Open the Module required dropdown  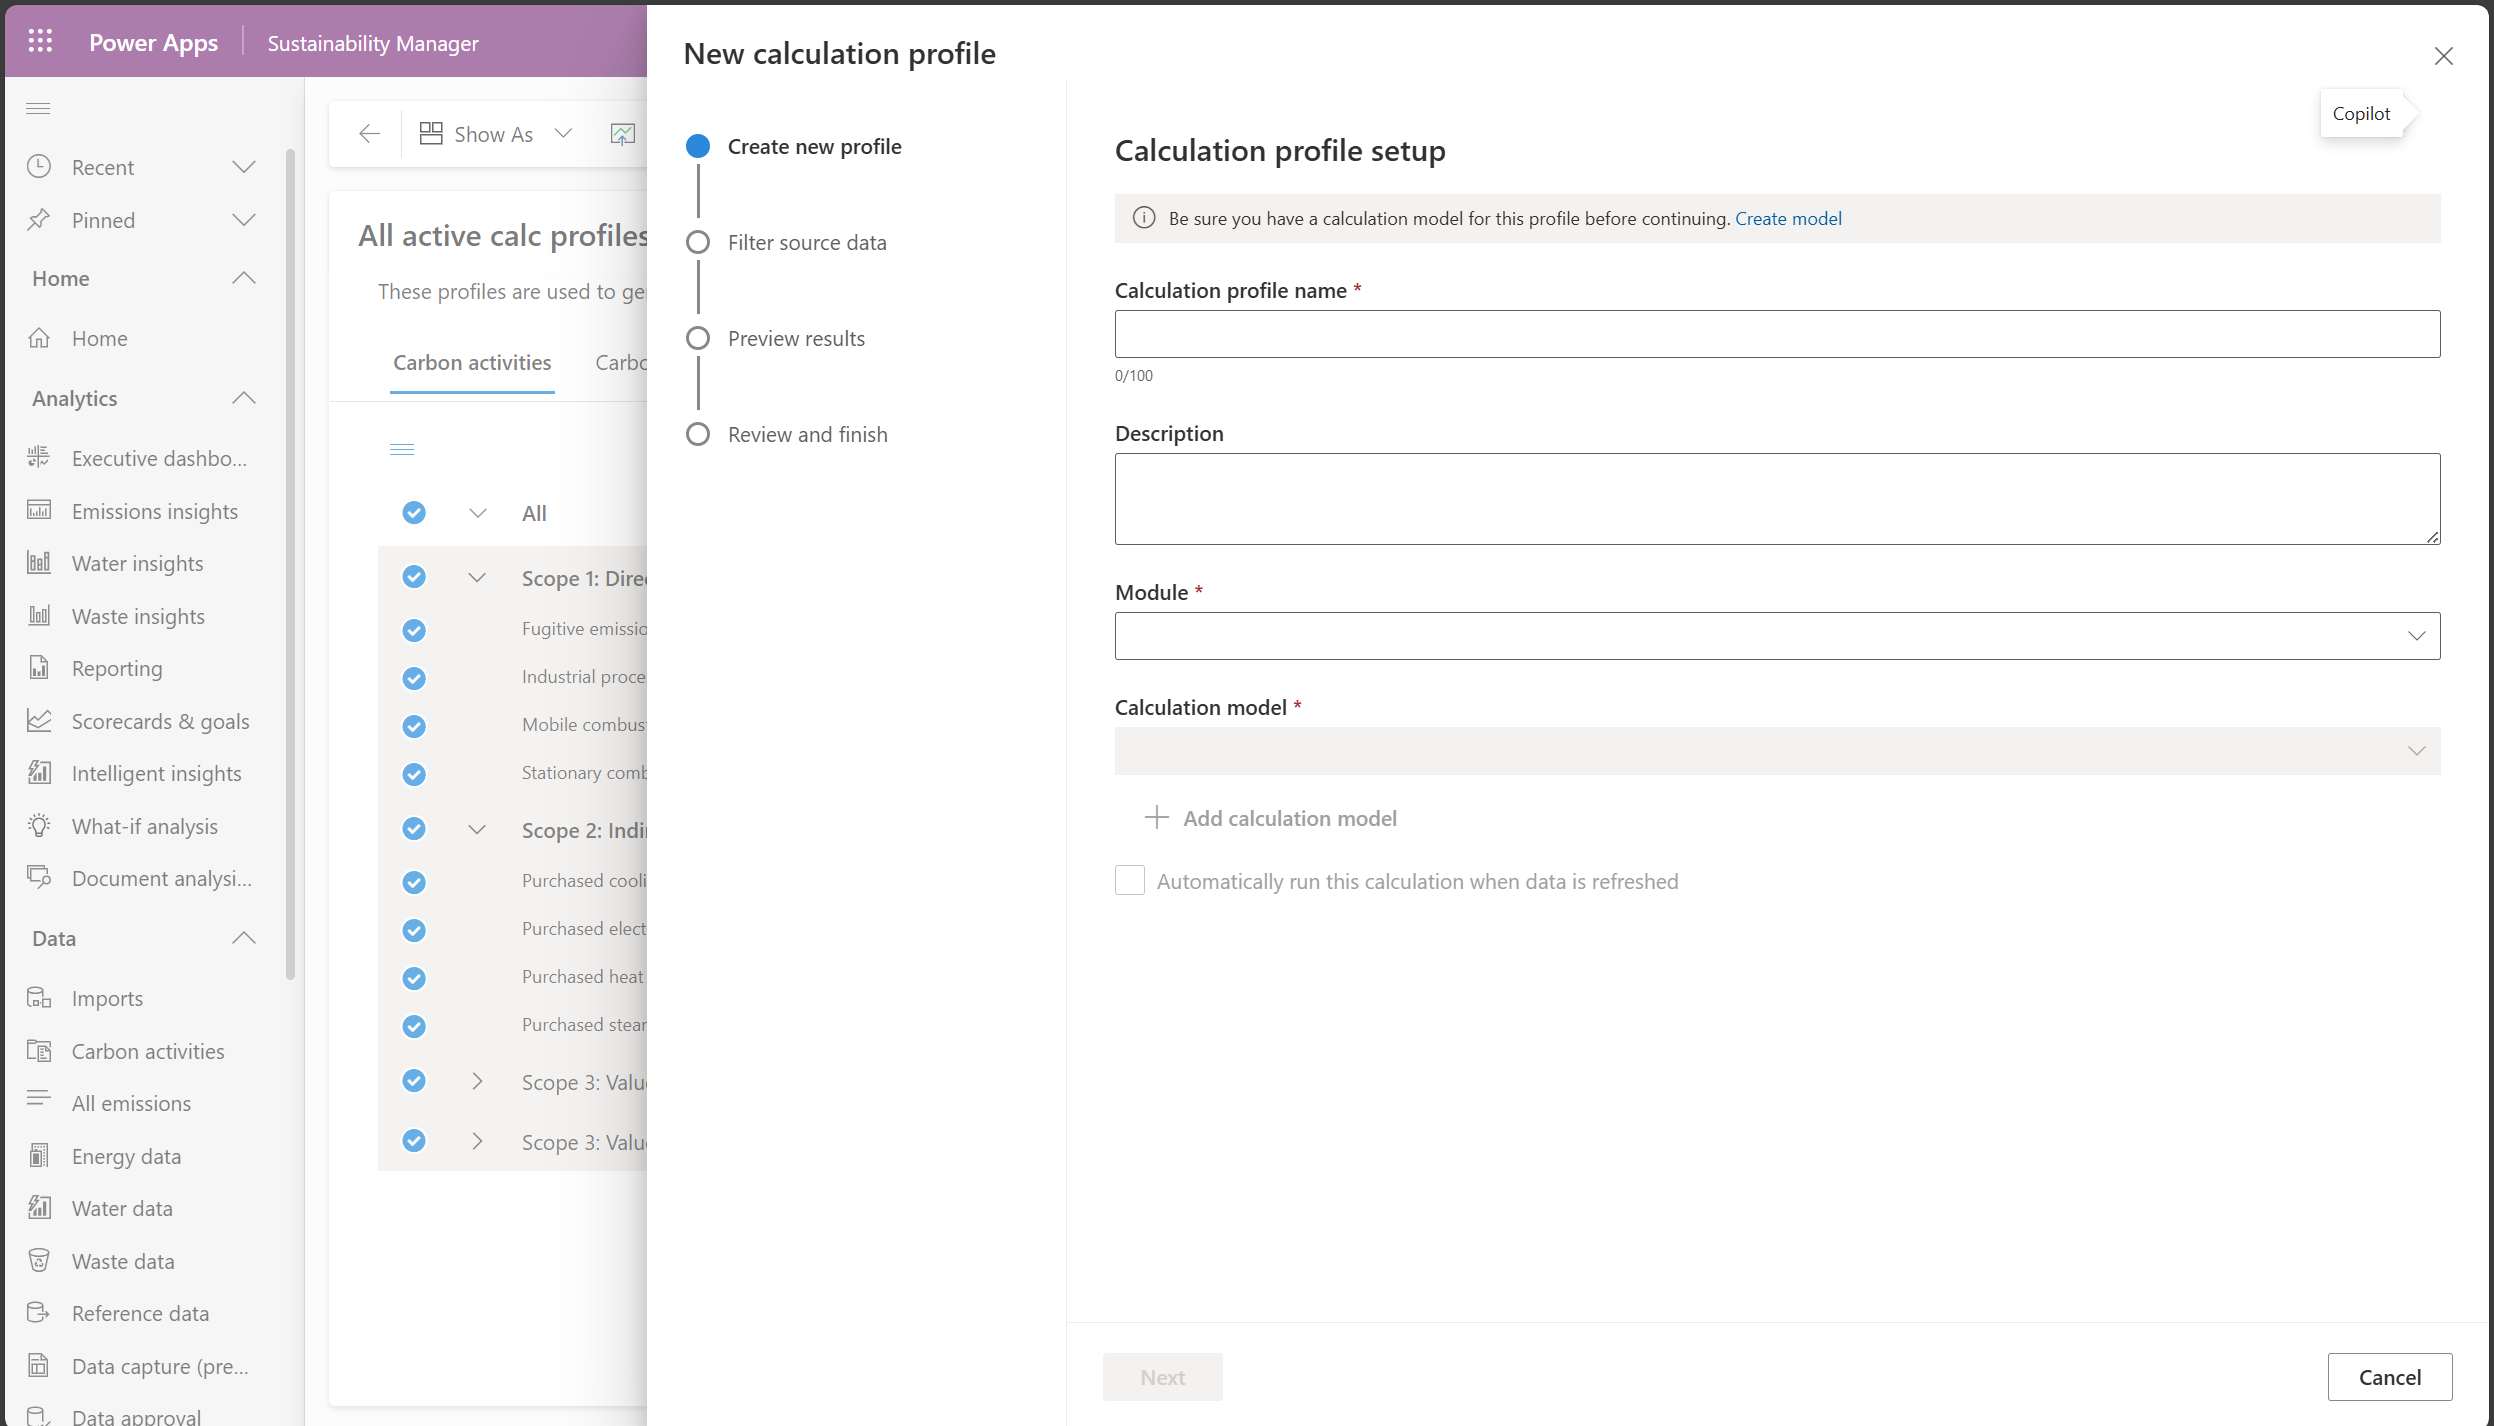pyautogui.click(x=1778, y=635)
